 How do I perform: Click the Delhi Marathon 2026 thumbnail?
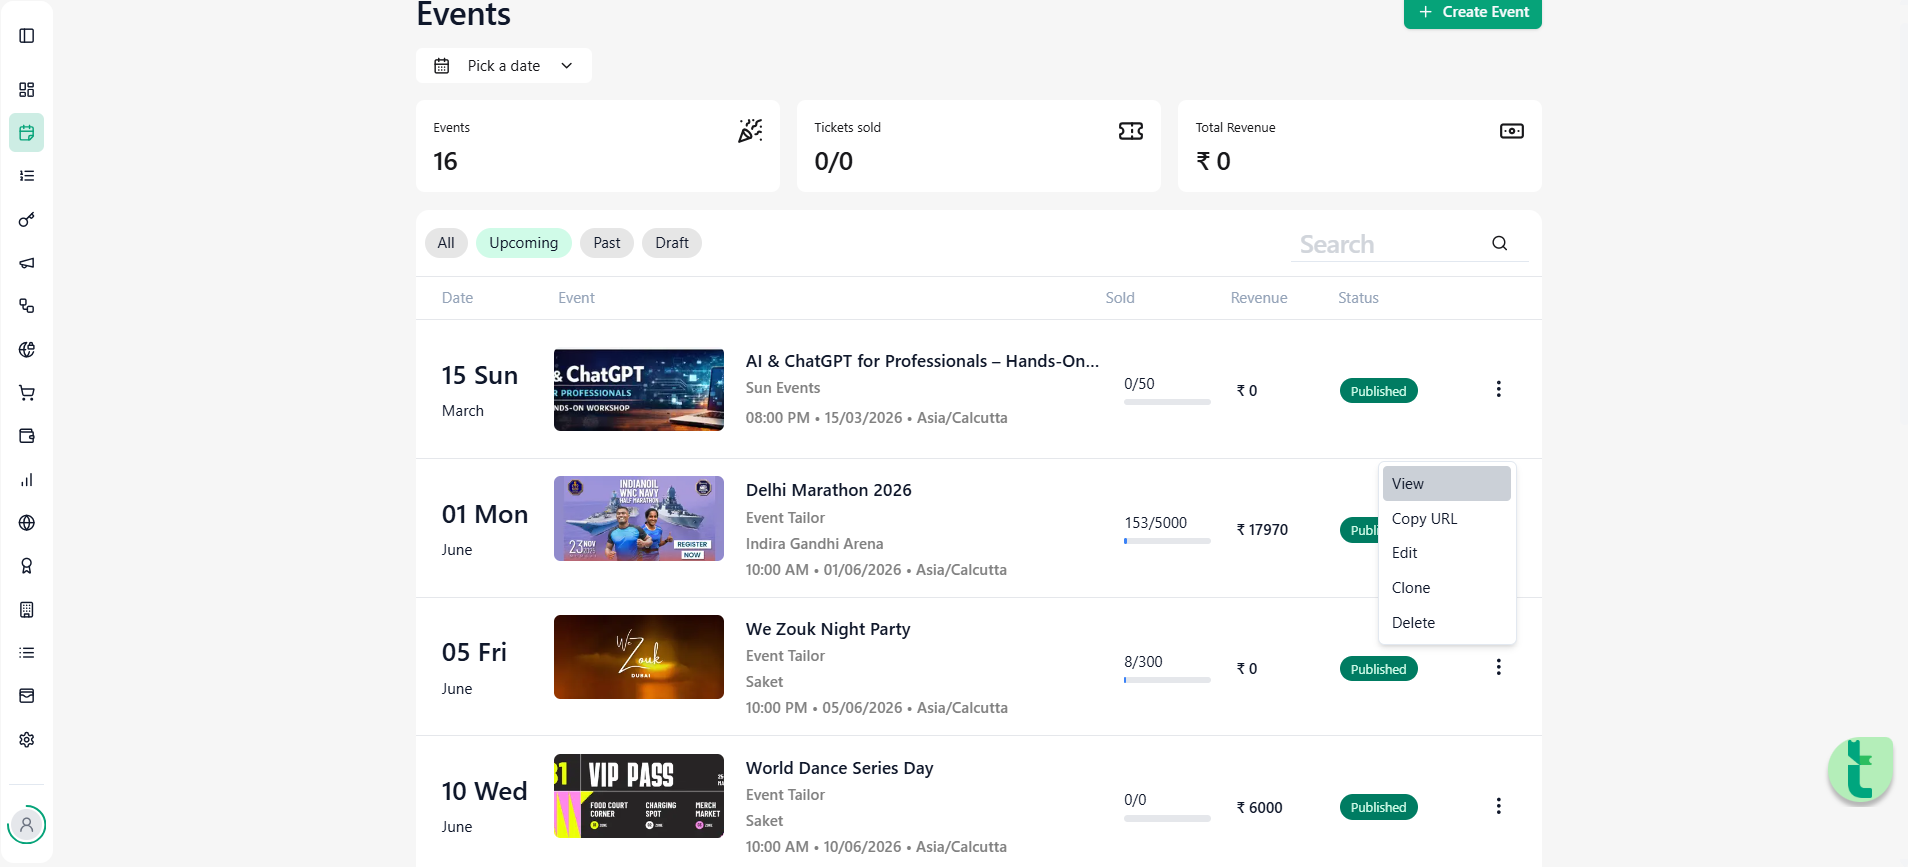[x=639, y=518]
